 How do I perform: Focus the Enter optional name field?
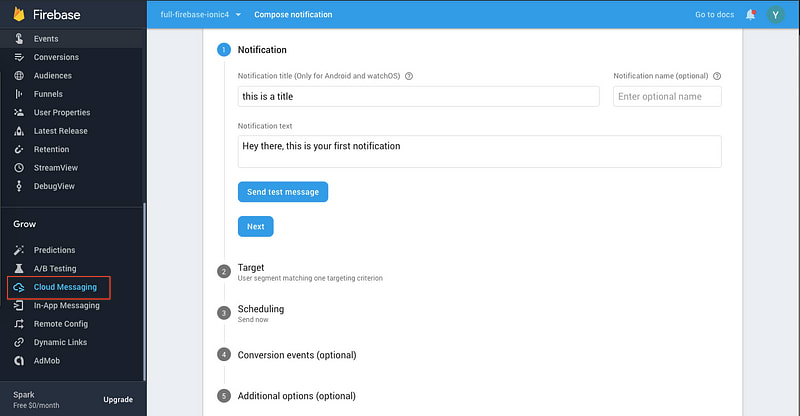click(x=667, y=96)
